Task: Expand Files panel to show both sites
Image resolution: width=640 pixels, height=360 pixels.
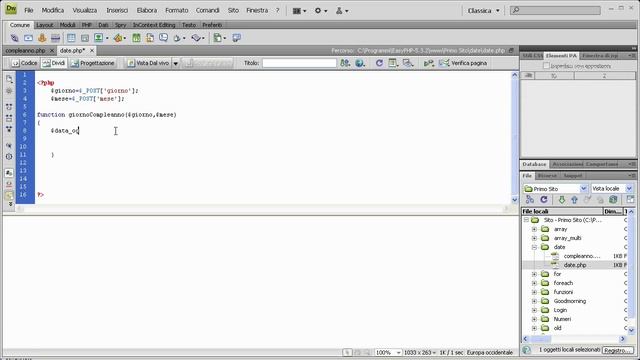Action: (631, 199)
